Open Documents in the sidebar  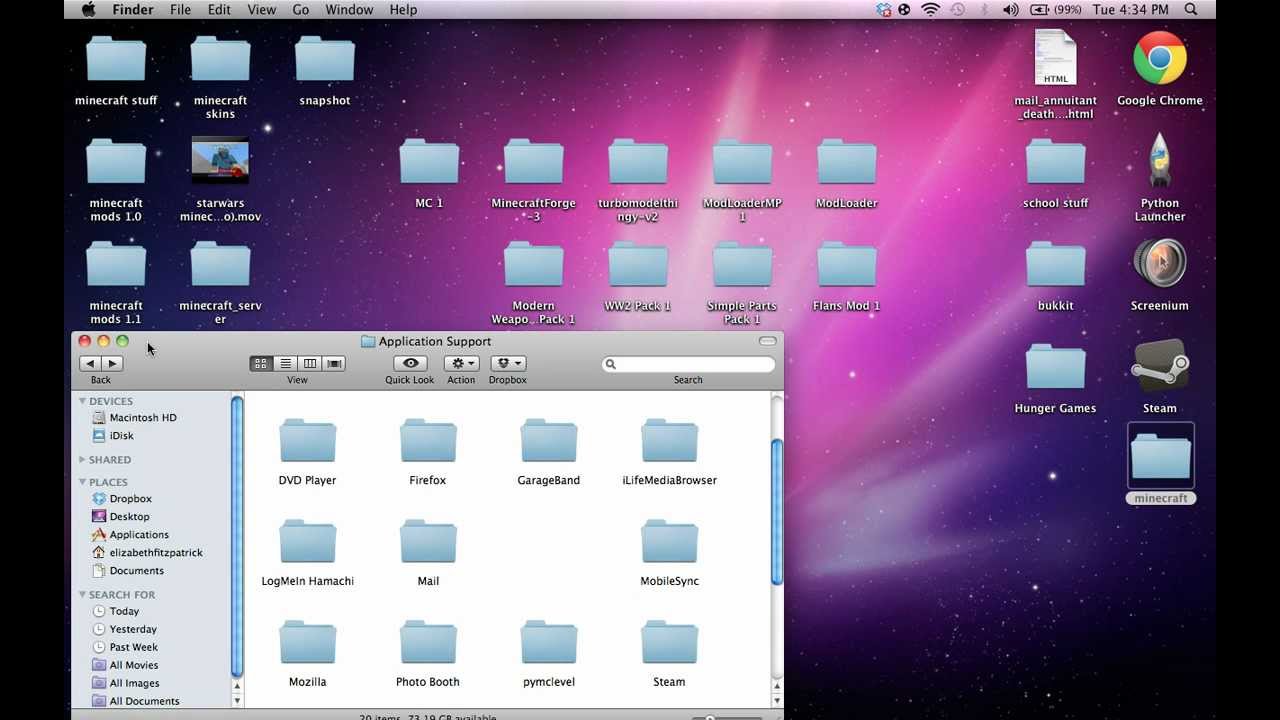coord(128,570)
